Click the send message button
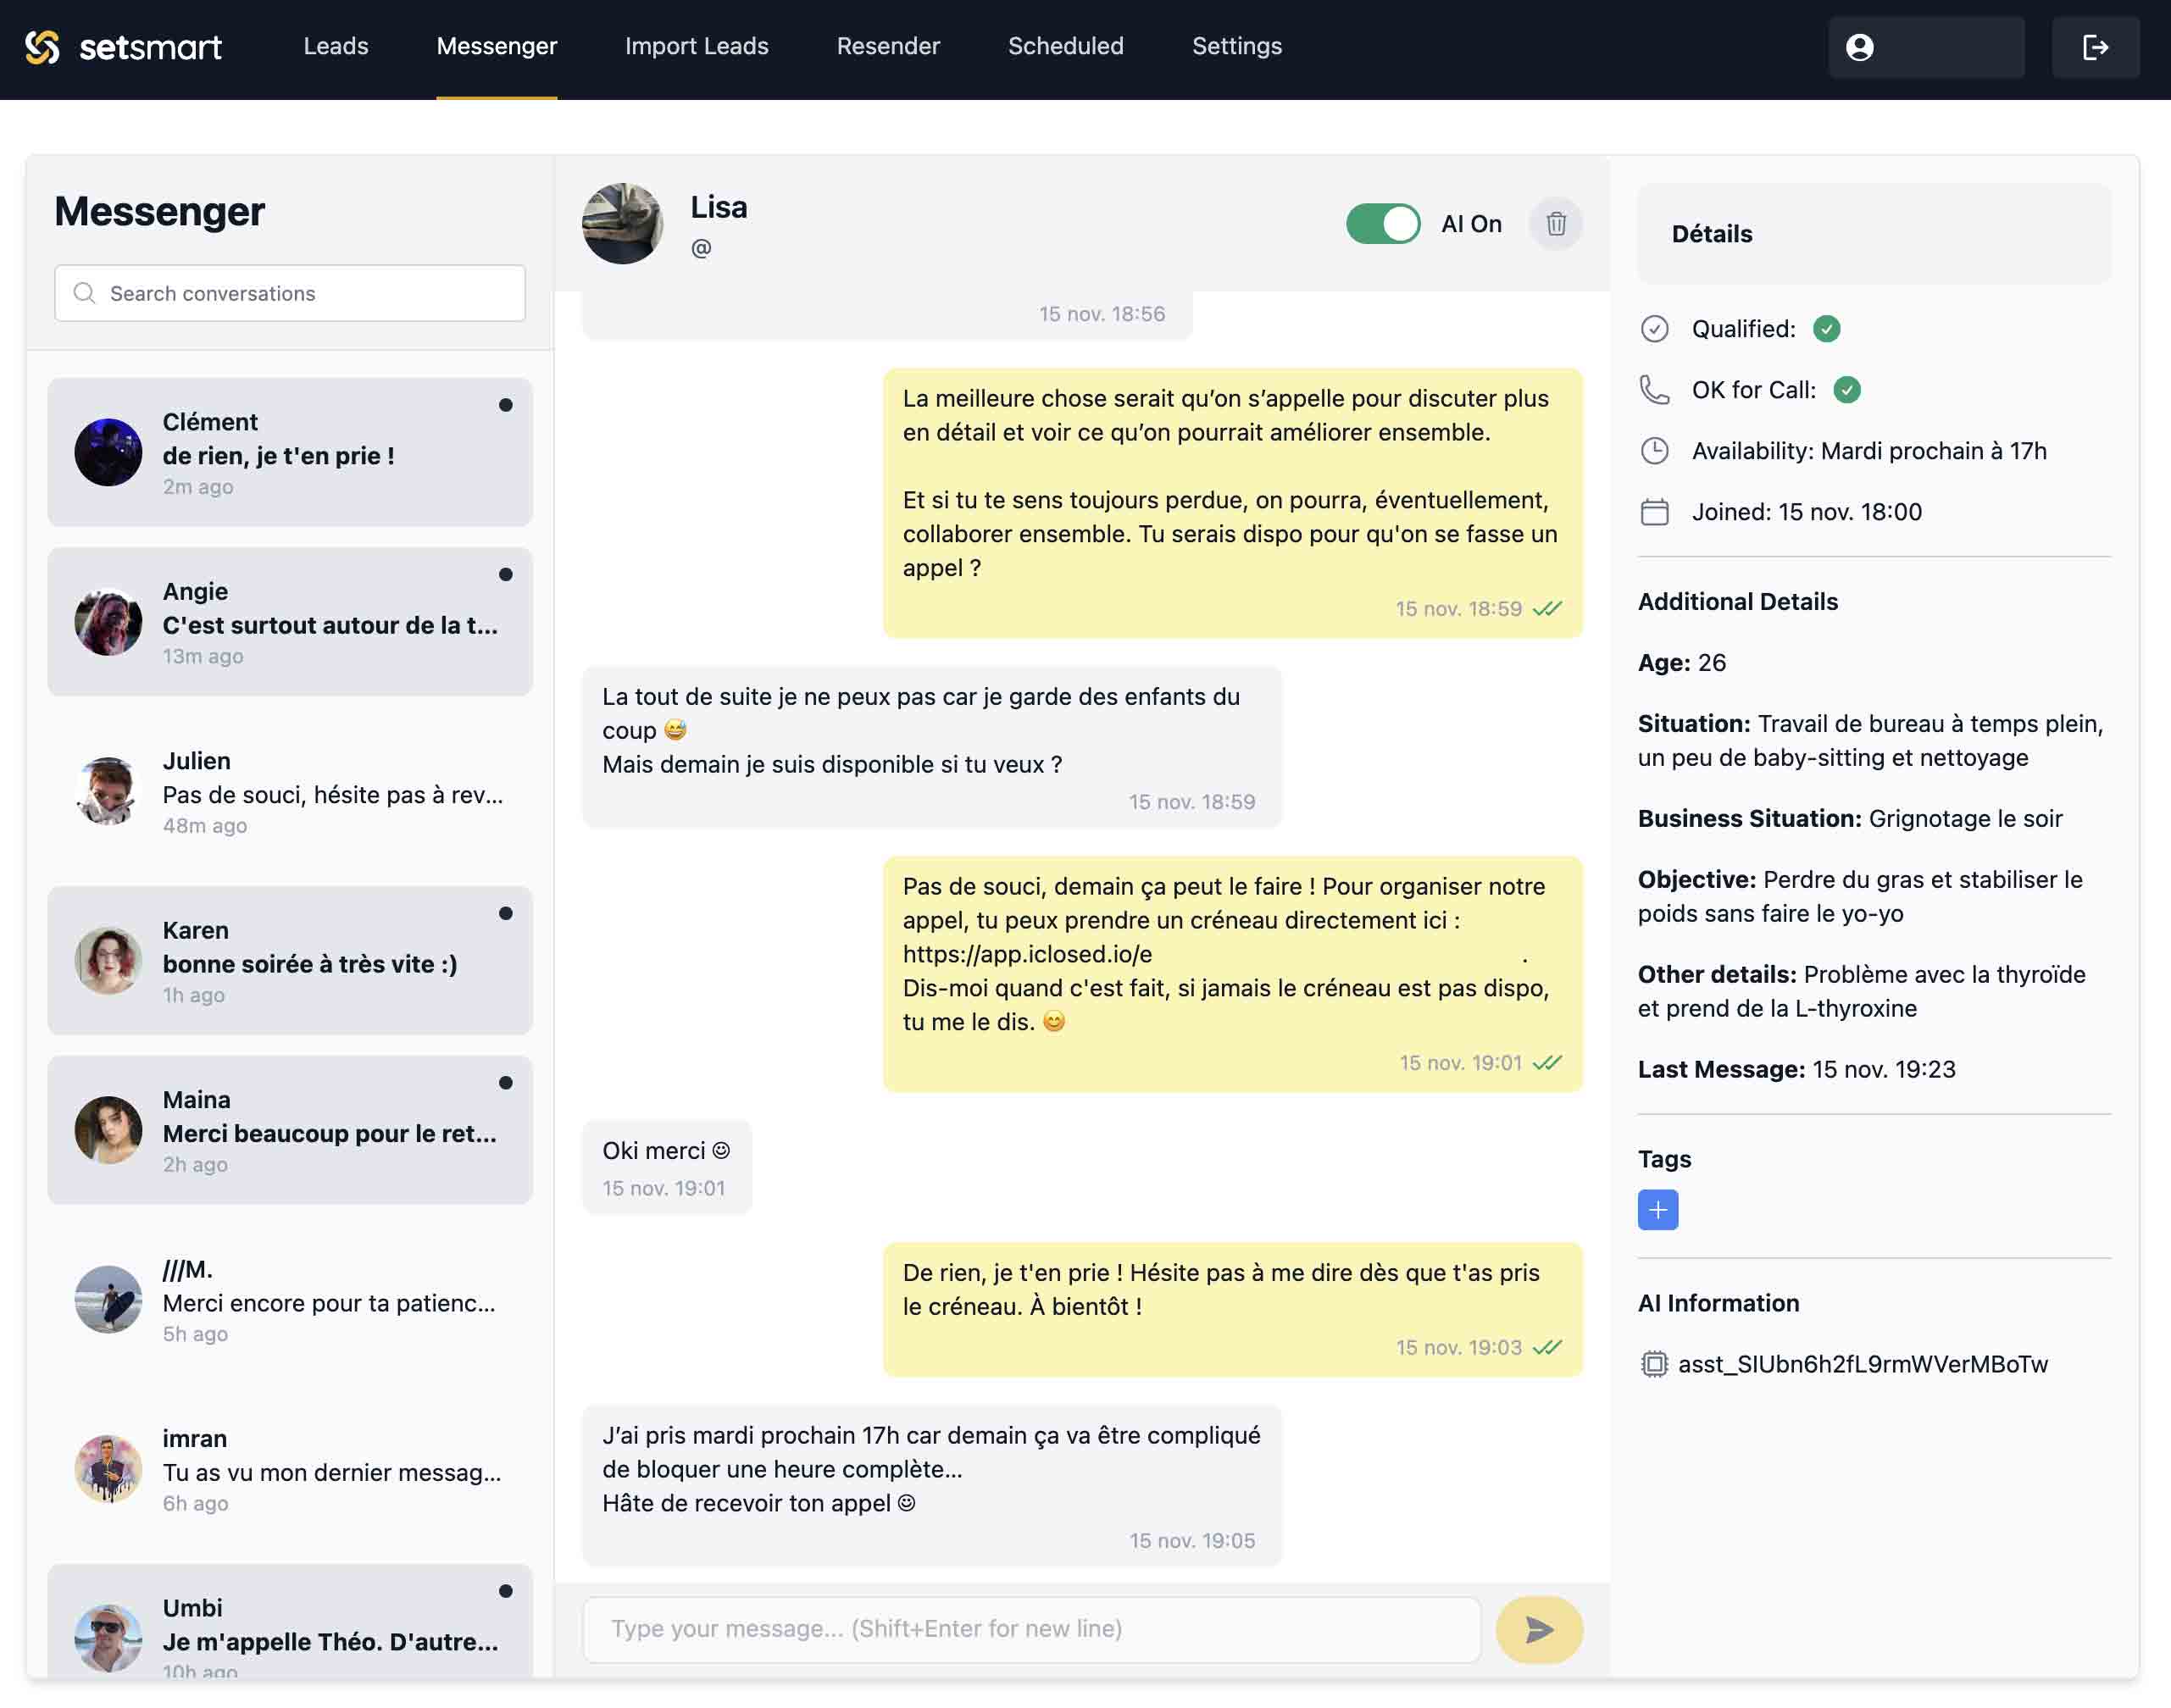2171x1708 pixels. point(1538,1628)
